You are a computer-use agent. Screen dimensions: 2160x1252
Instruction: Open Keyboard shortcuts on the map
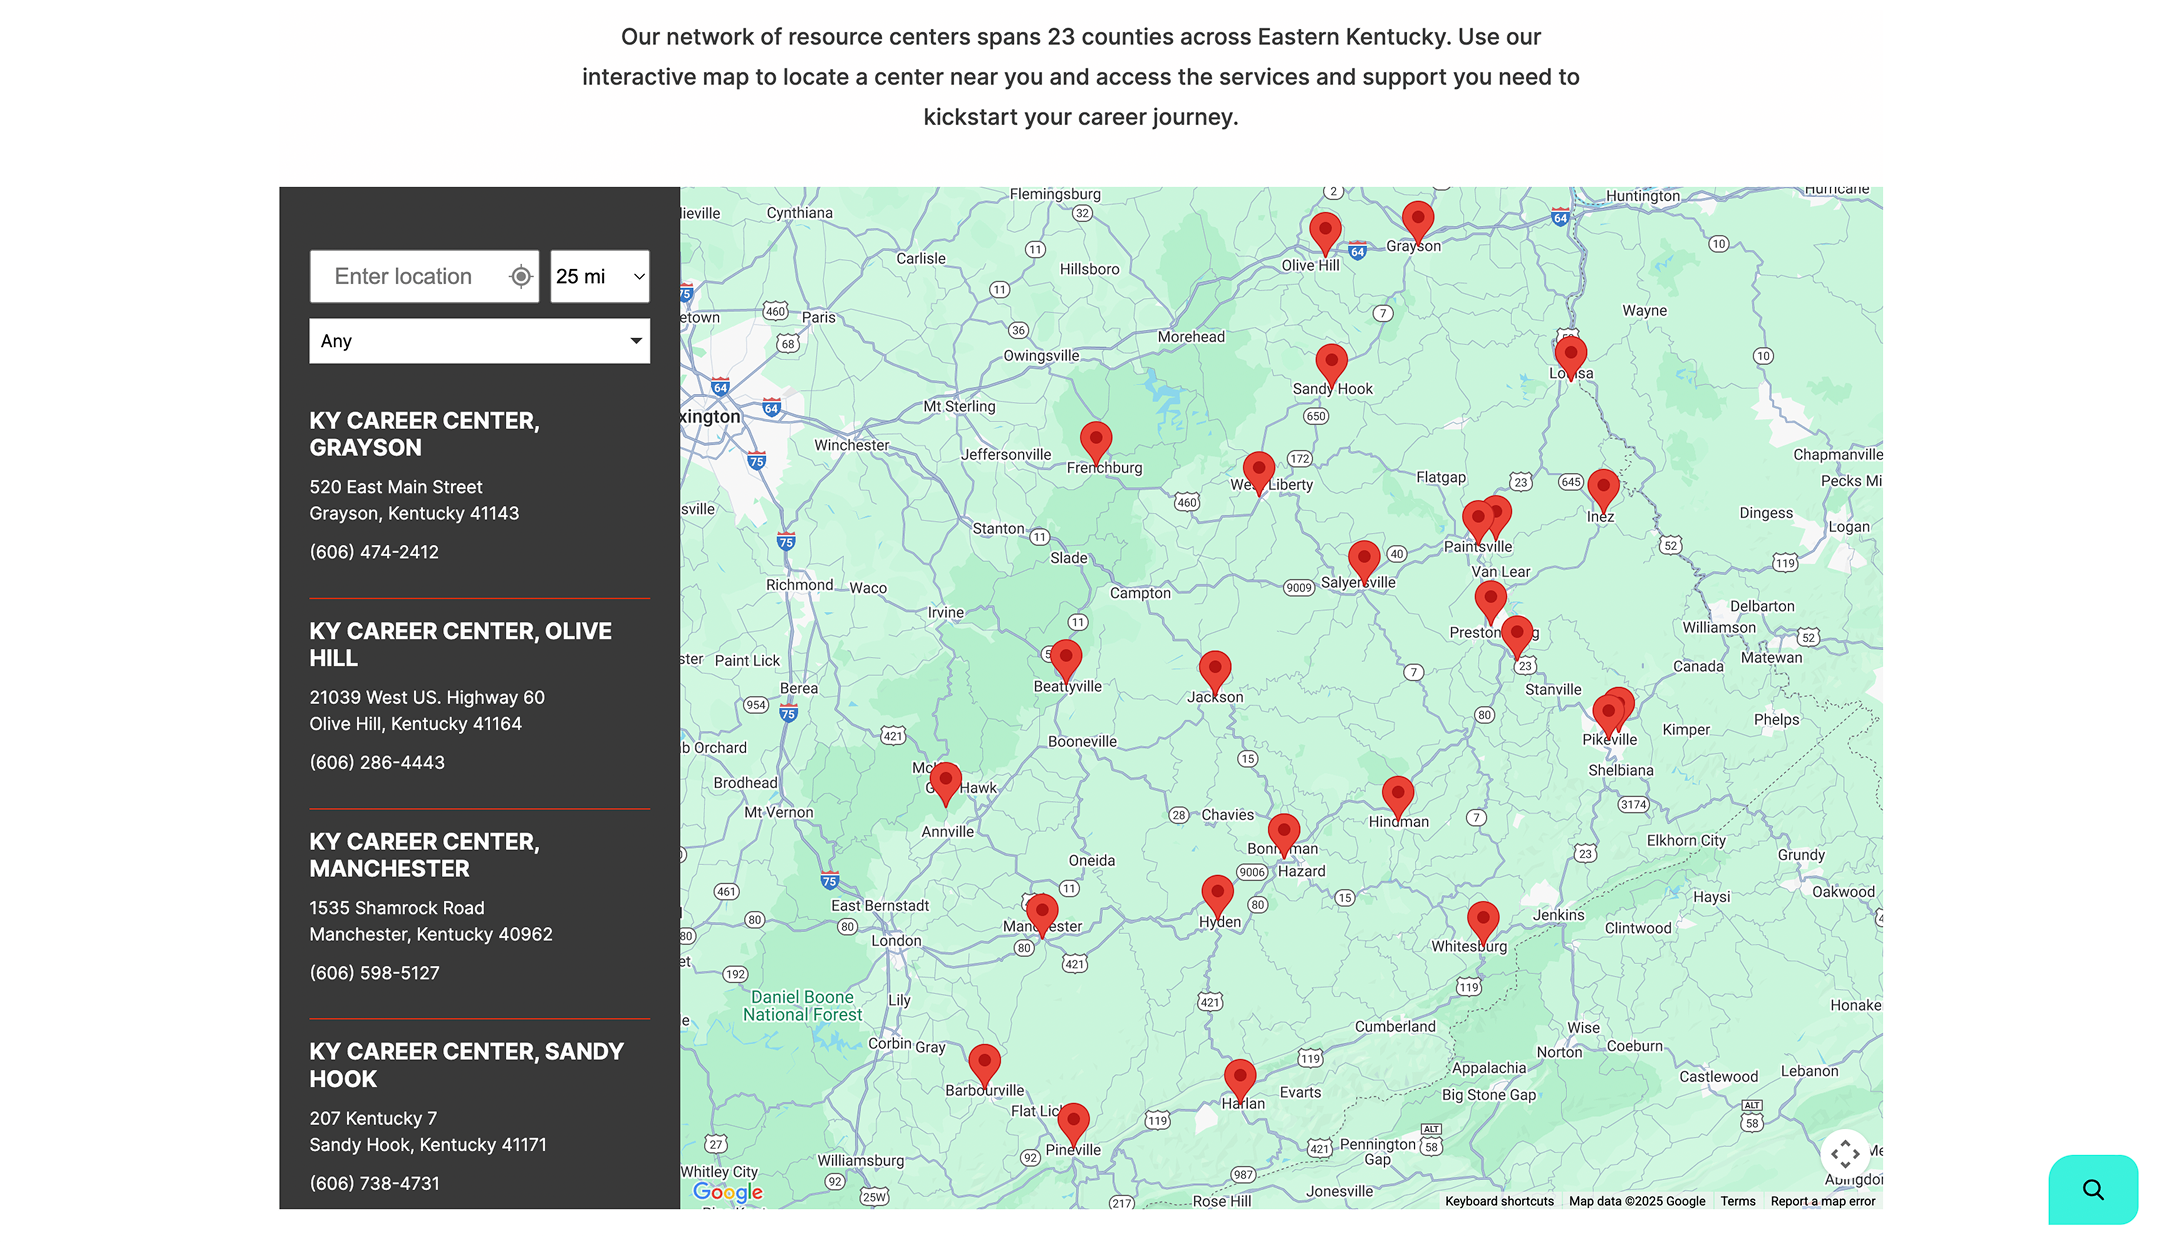point(1499,1202)
